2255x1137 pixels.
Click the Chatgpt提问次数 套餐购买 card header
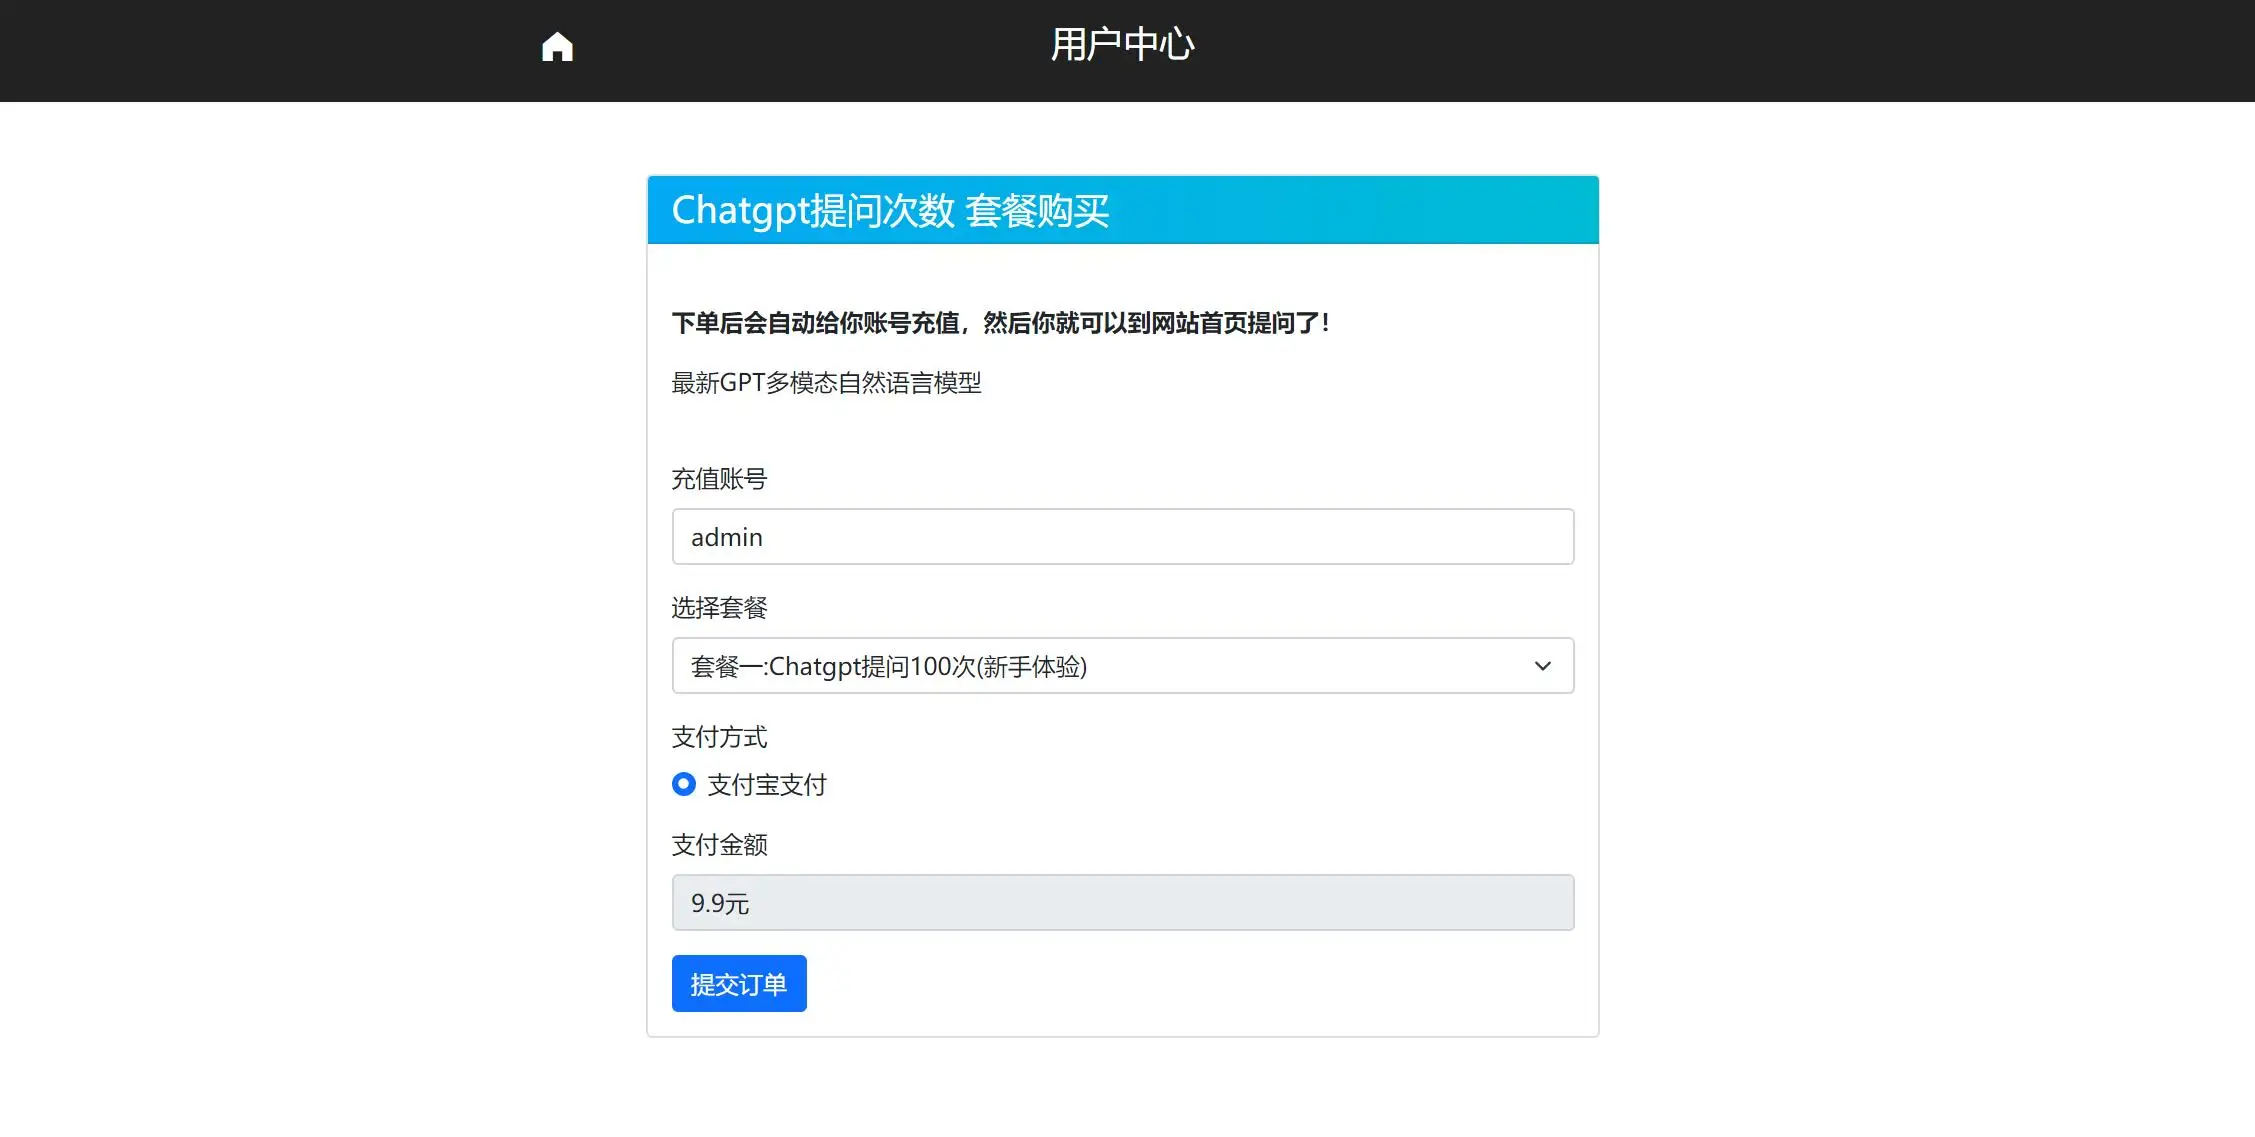(x=889, y=210)
